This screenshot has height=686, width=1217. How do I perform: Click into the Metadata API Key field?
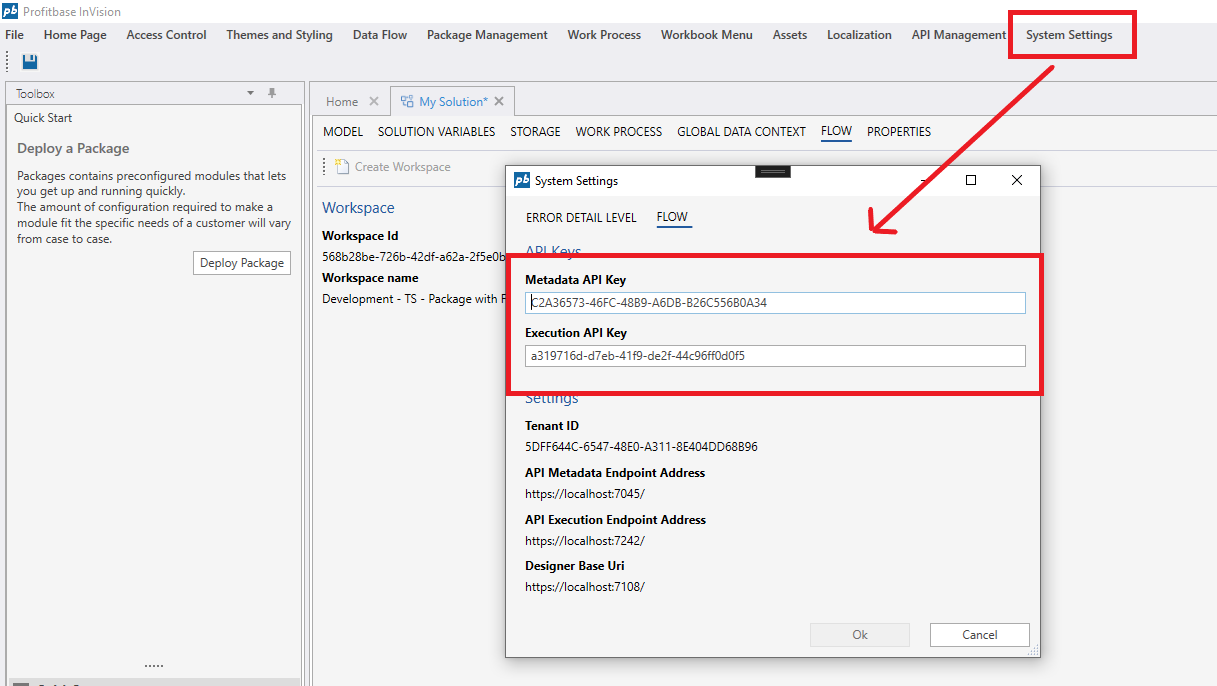(x=775, y=303)
